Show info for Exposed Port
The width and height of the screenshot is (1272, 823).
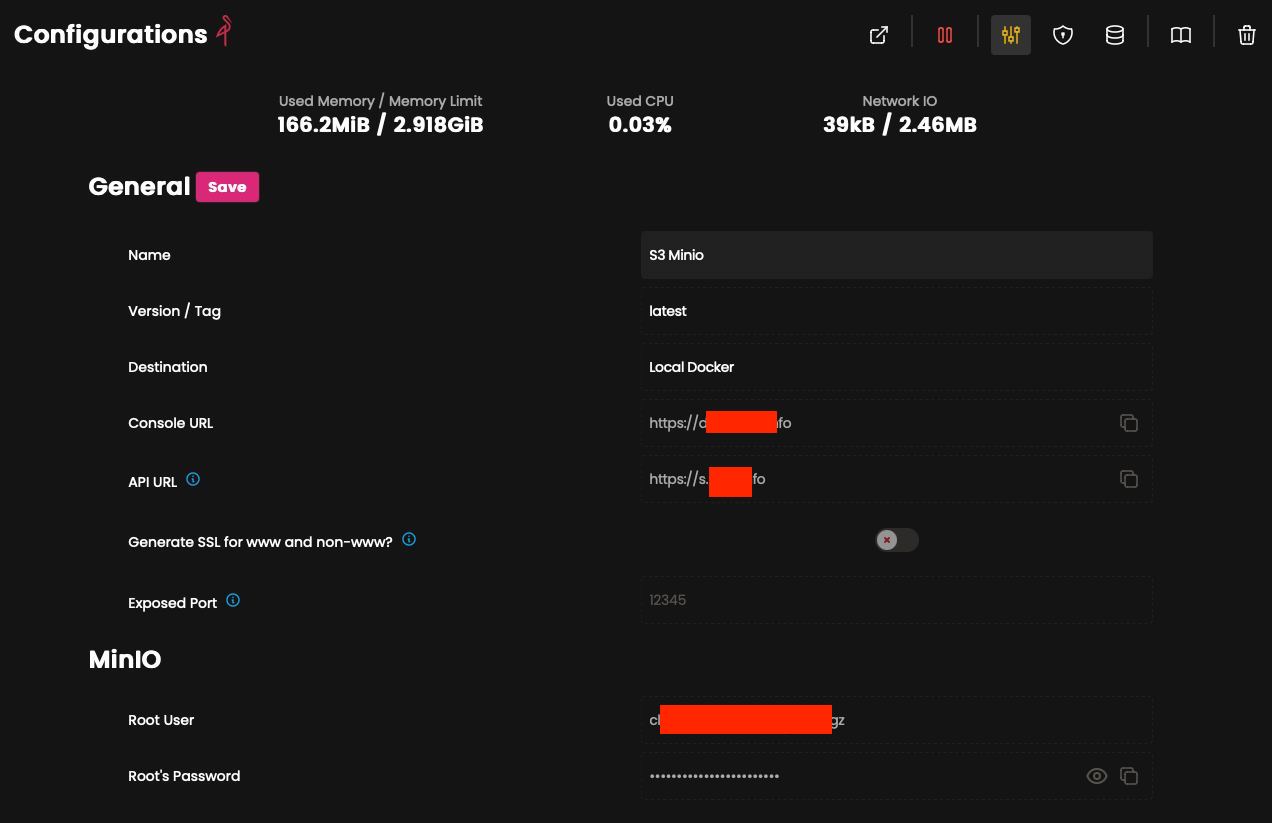(233, 600)
